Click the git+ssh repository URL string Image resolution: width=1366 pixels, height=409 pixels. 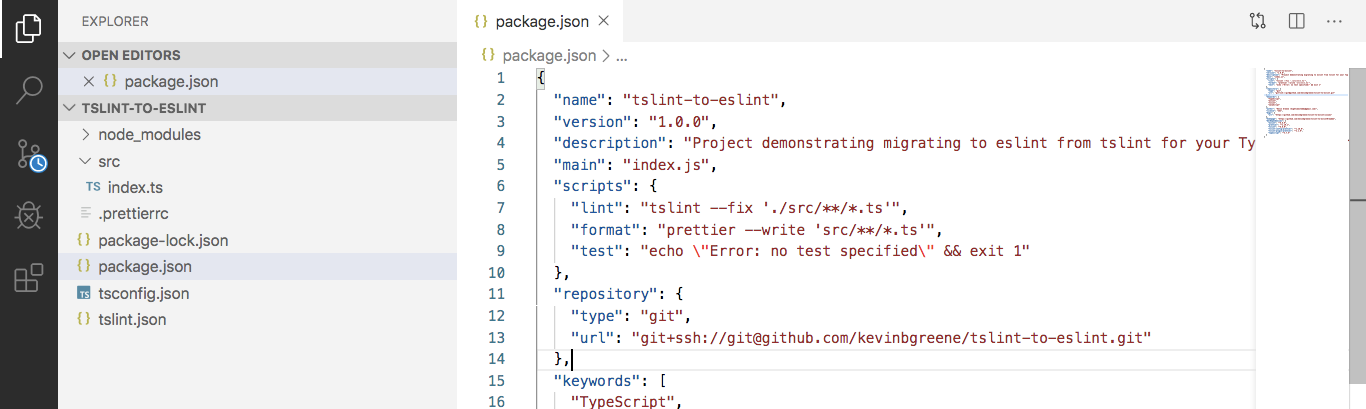896,338
